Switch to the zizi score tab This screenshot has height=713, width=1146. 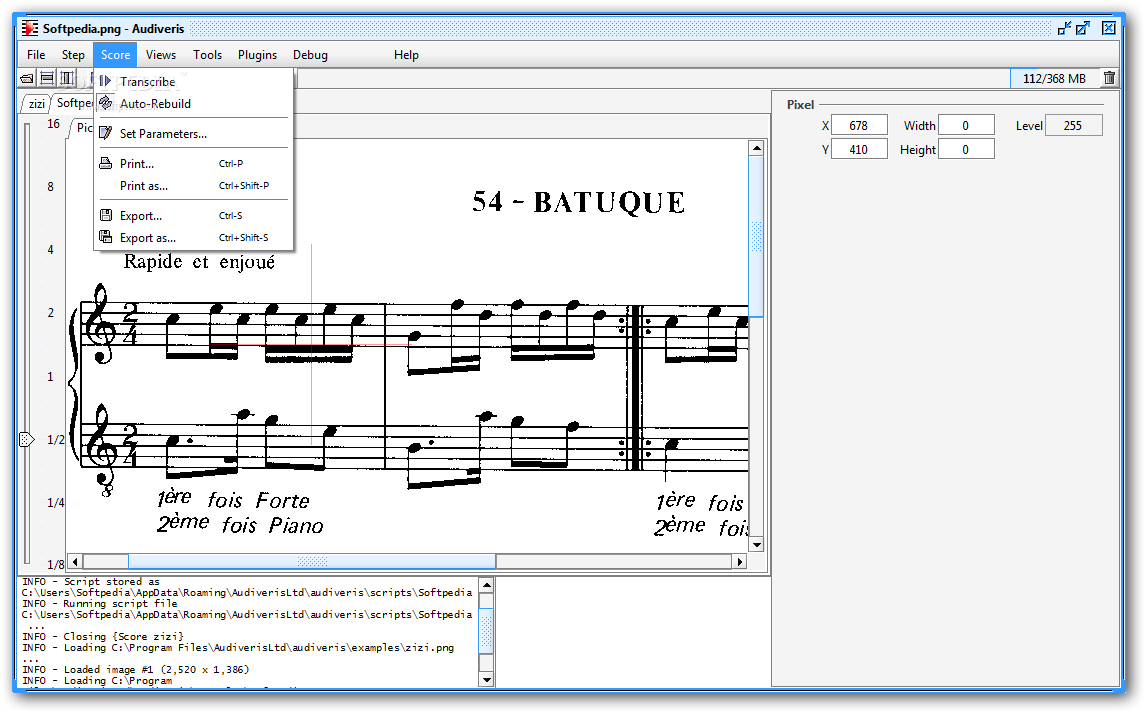pyautogui.click(x=36, y=104)
